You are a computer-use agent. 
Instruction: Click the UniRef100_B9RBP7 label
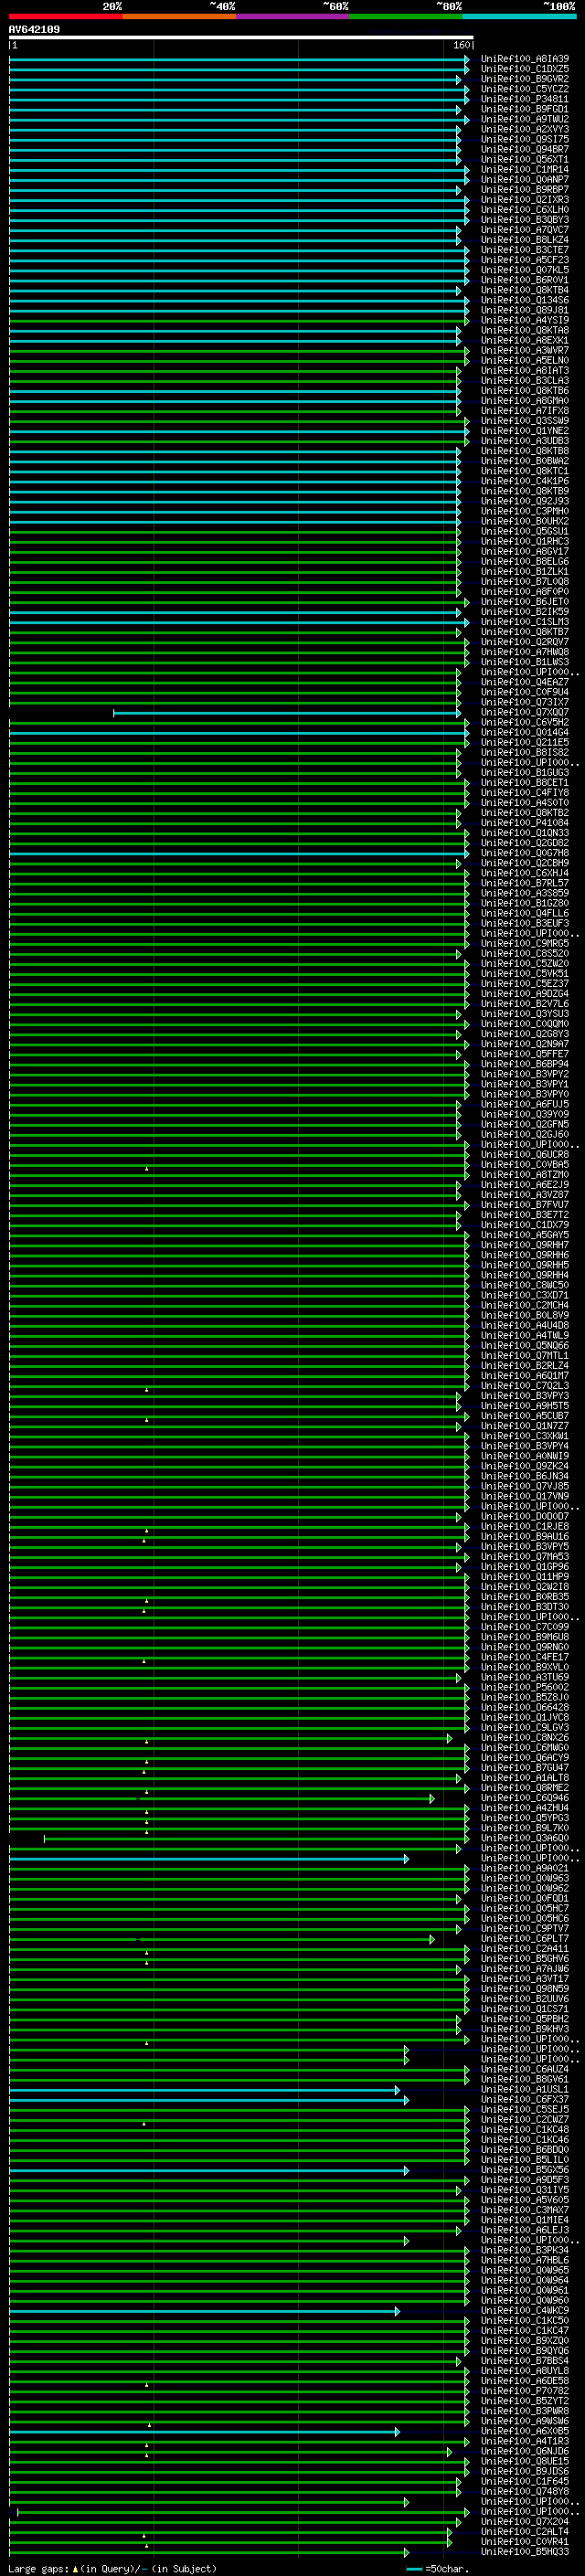pyautogui.click(x=525, y=189)
